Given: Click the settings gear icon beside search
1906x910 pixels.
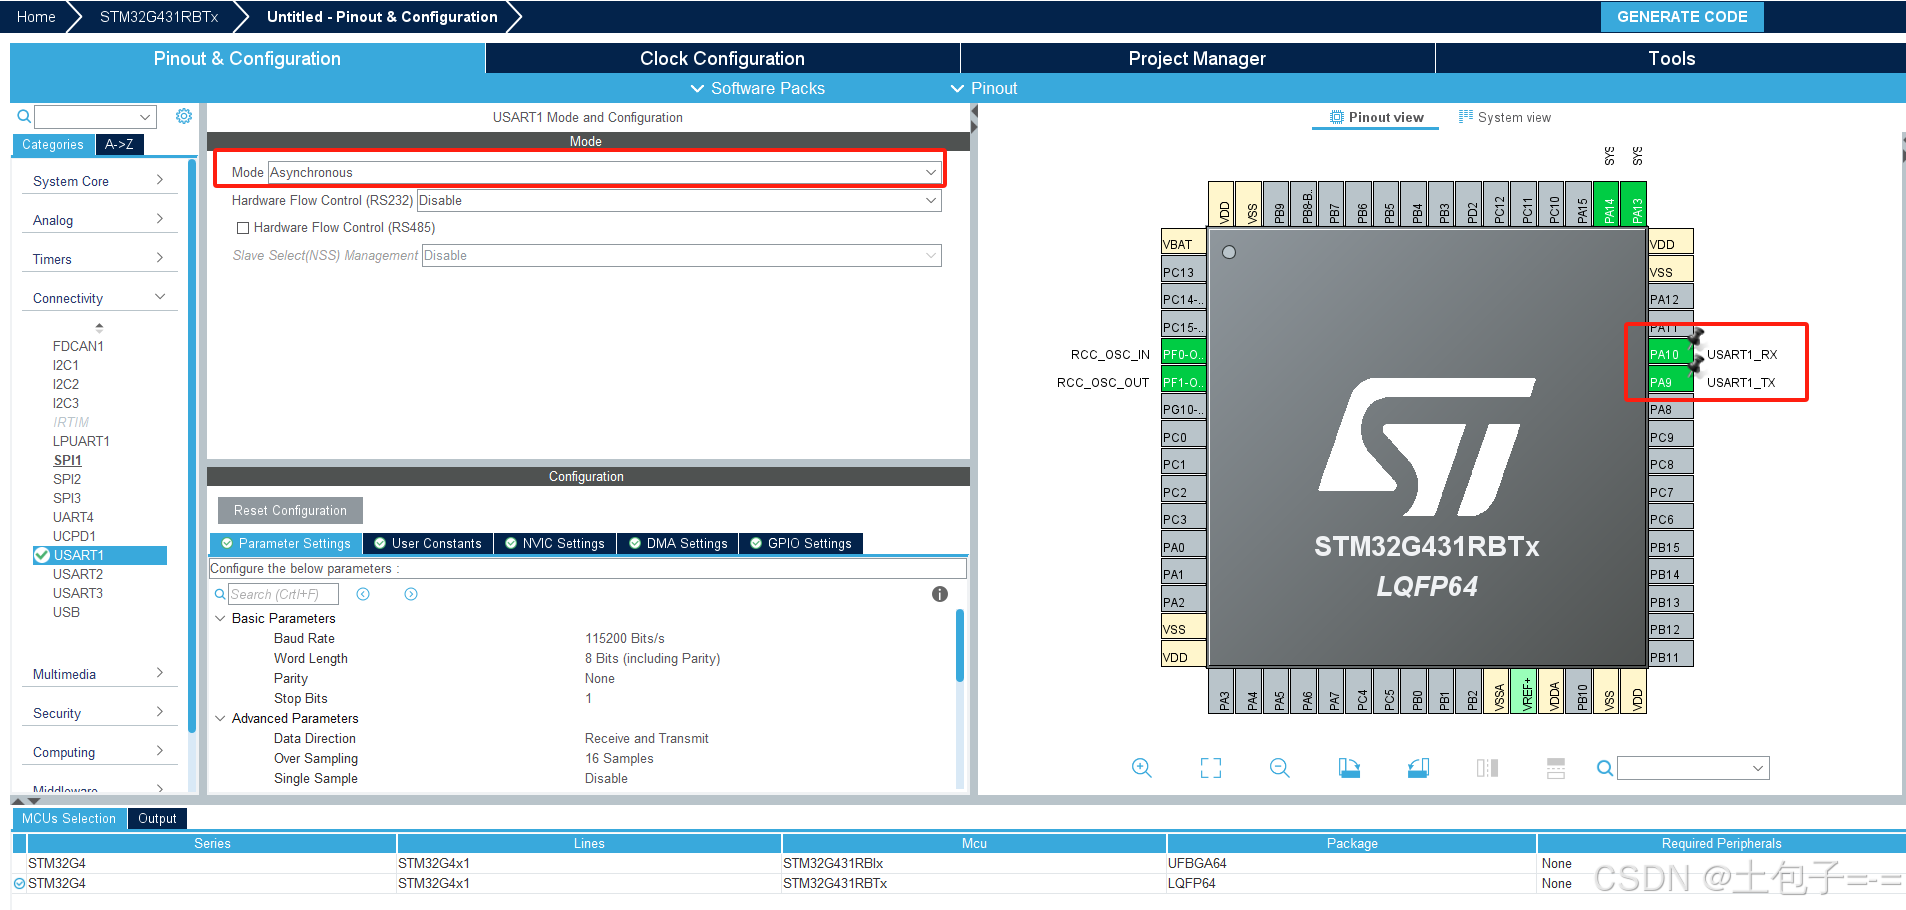Looking at the screenshot, I should tap(184, 116).
